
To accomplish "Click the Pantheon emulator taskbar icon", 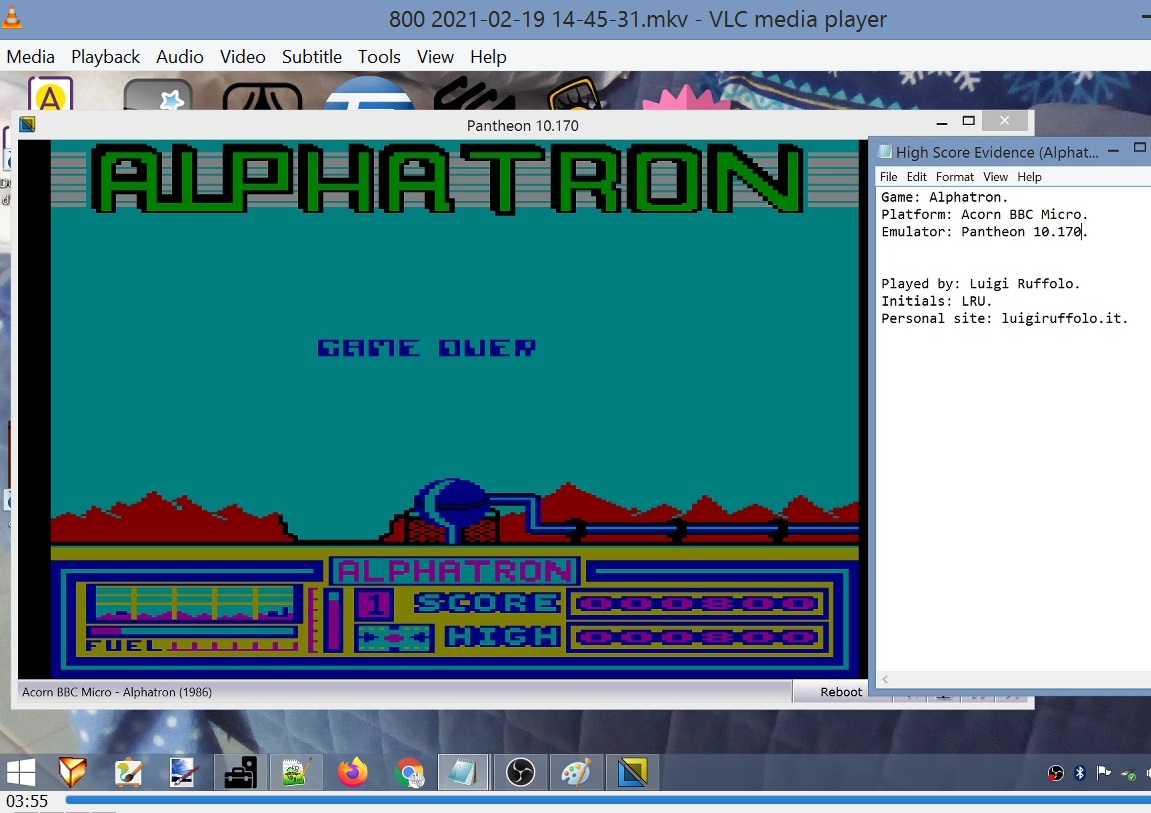I will click(x=632, y=772).
